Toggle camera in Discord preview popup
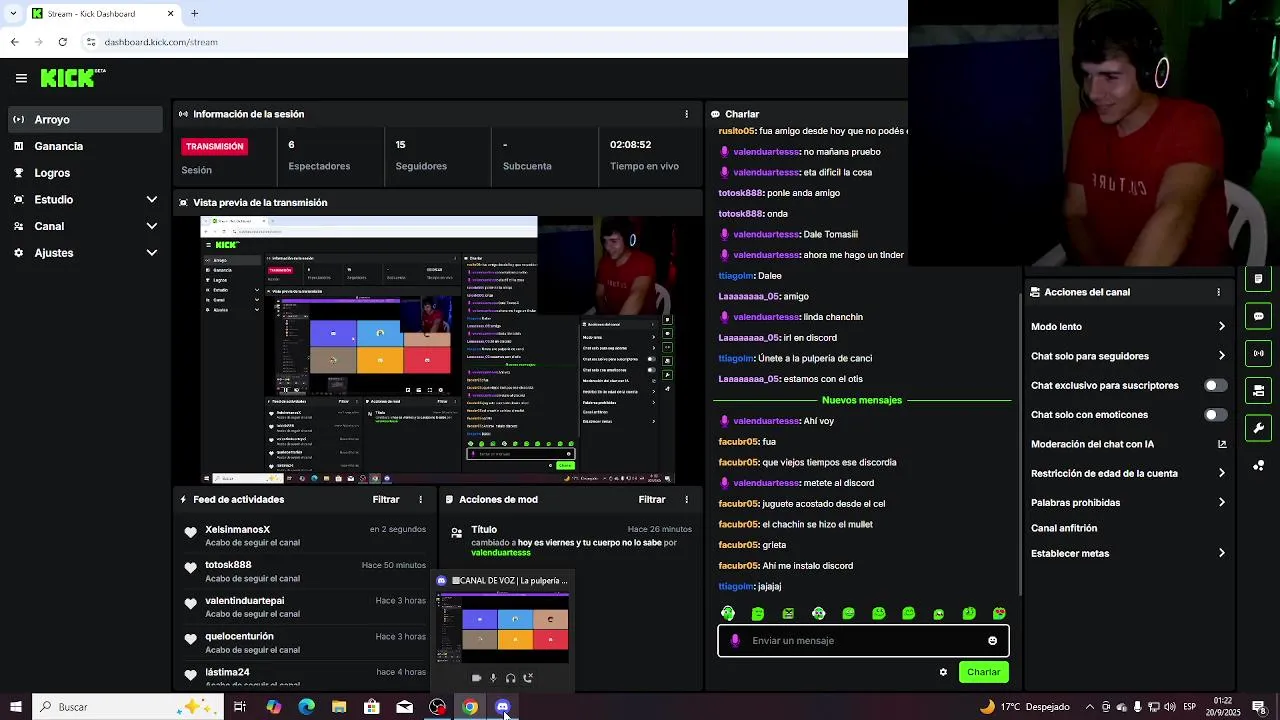This screenshot has width=1280, height=720. [476, 678]
